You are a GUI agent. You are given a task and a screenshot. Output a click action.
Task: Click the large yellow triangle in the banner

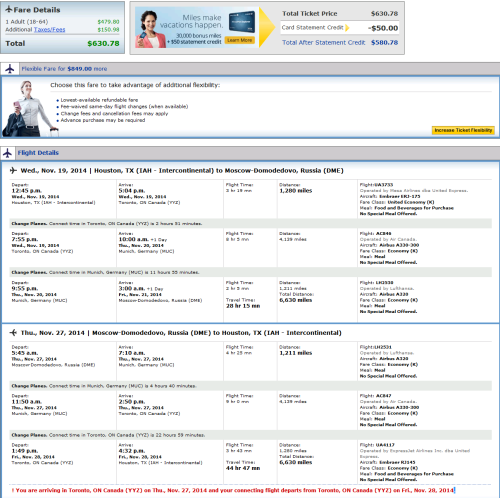pos(267,27)
